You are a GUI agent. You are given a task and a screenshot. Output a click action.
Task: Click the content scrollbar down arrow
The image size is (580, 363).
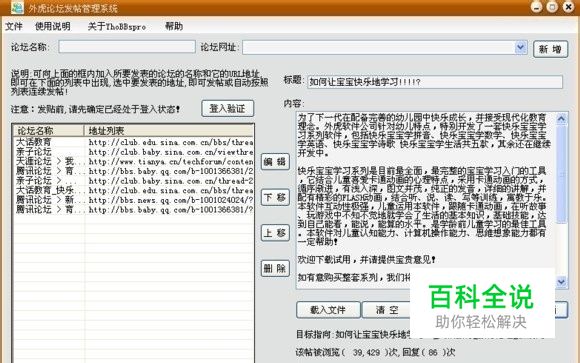(x=561, y=282)
